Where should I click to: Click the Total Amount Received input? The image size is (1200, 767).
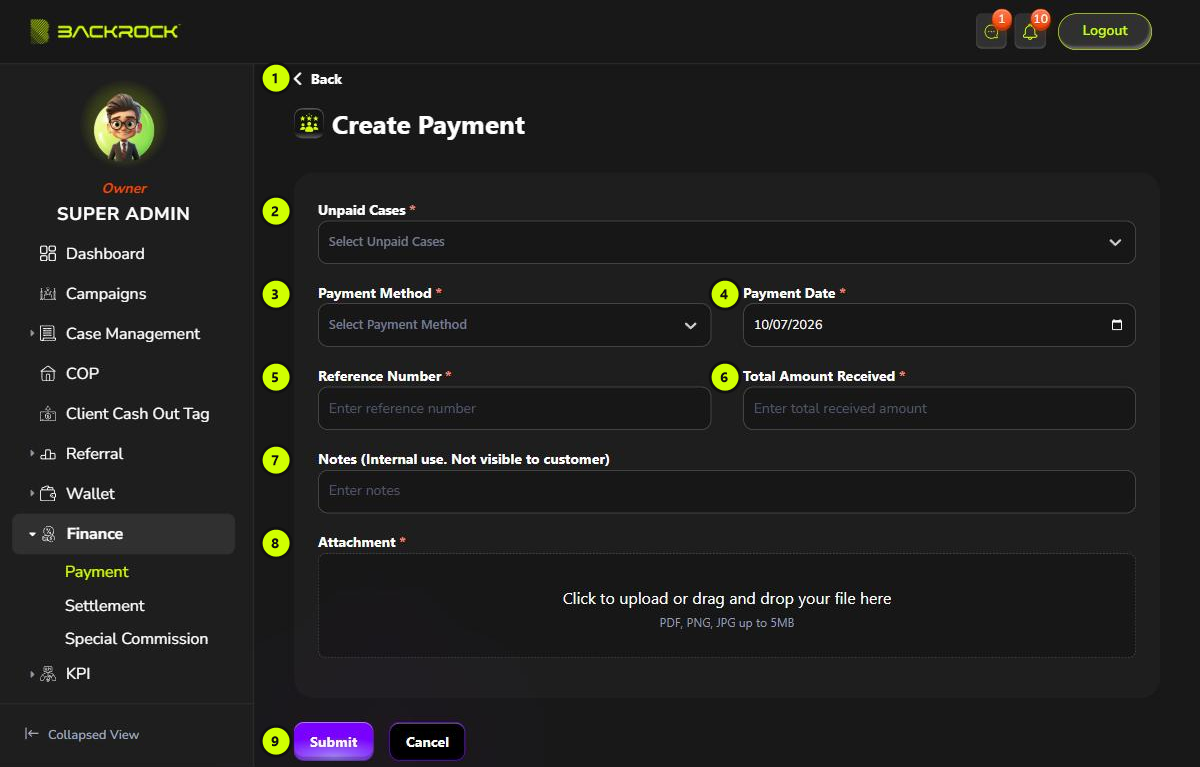coord(939,408)
